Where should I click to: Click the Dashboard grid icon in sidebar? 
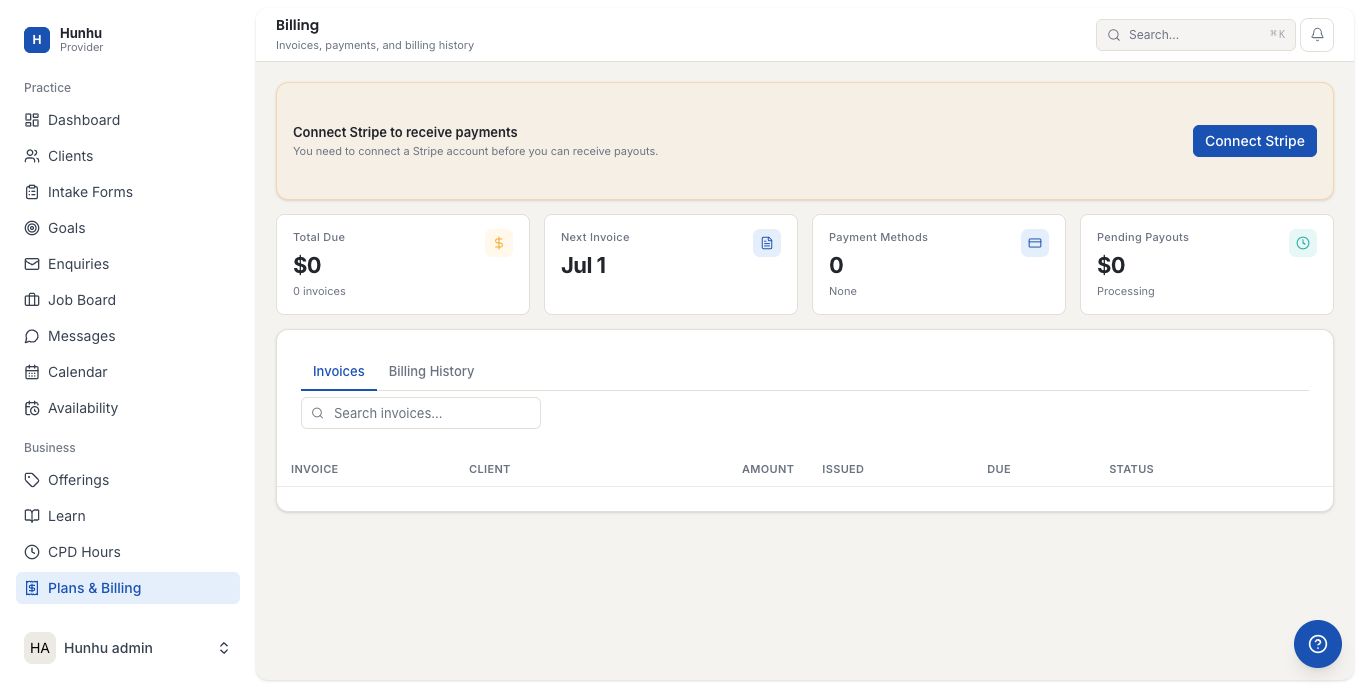tap(32, 120)
